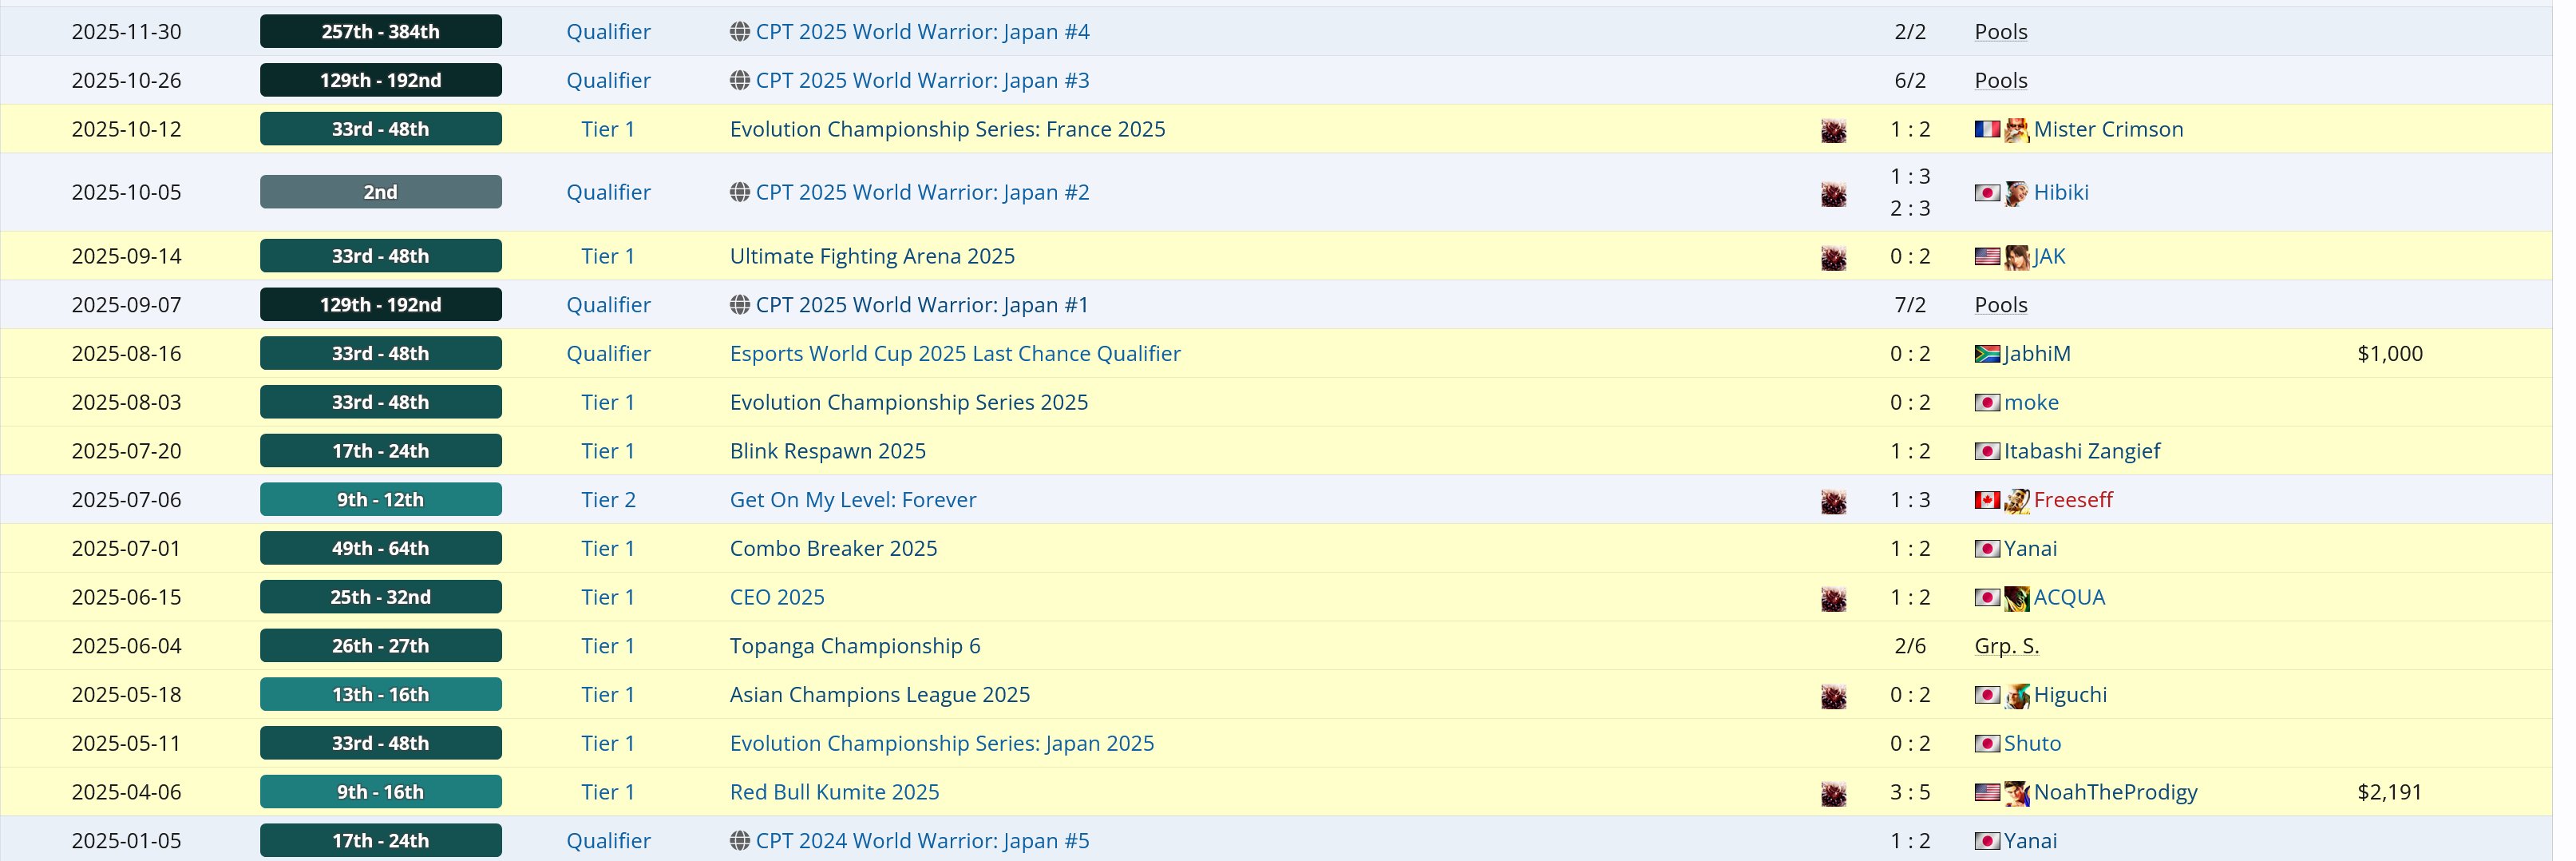
Task: Click the 26th - 27th placement badge
Action: click(x=381, y=646)
